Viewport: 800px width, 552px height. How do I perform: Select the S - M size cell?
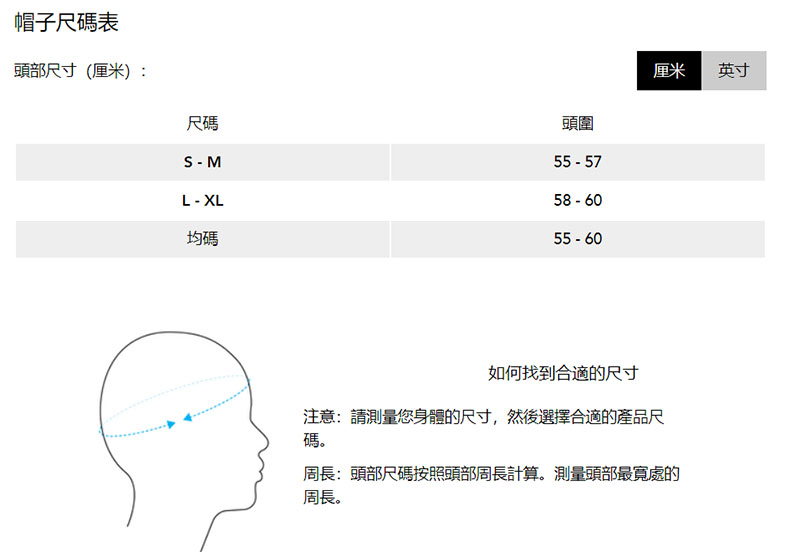(202, 162)
